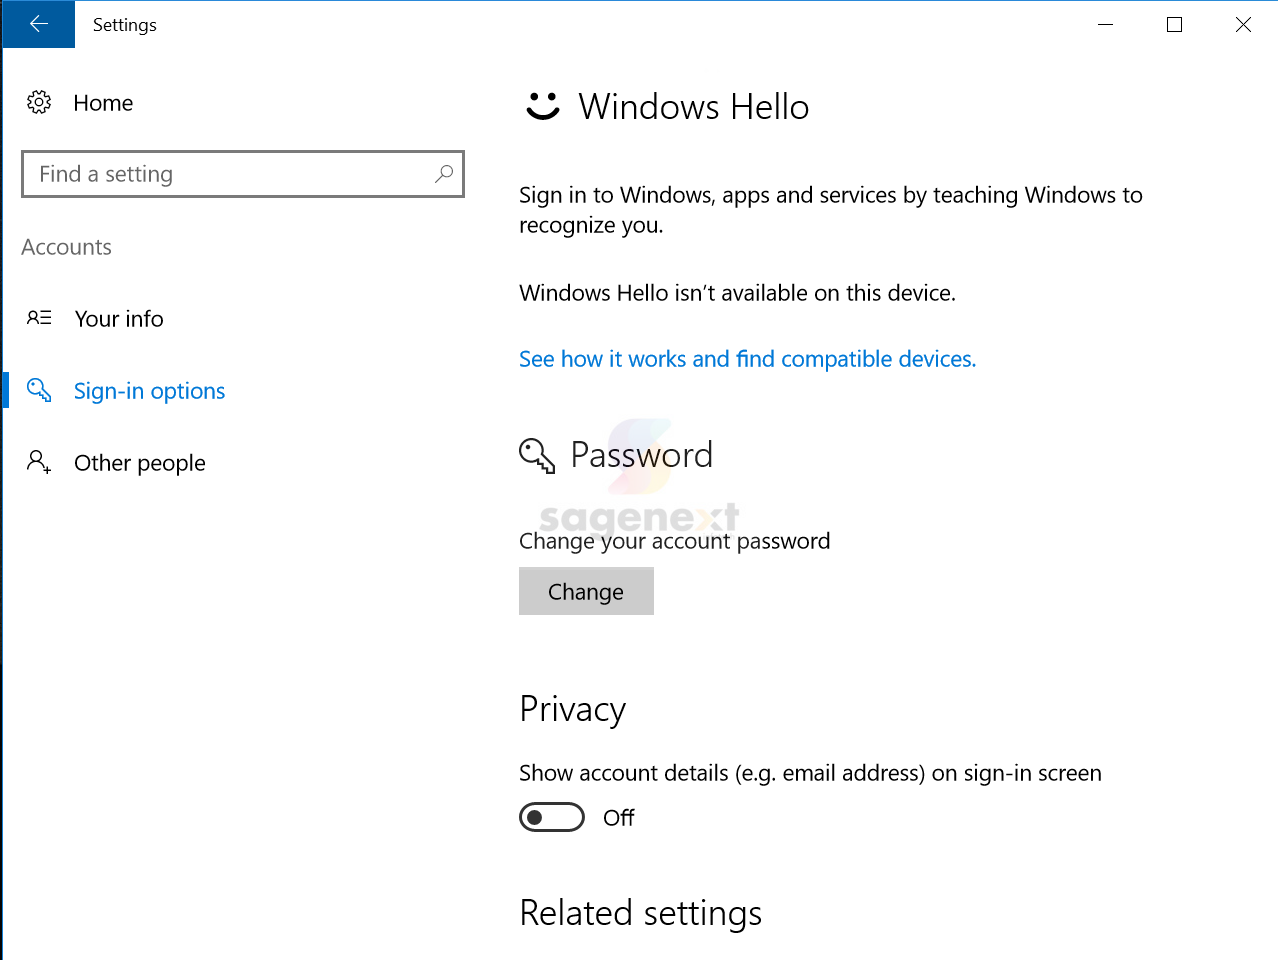Click the back arrow at top left
Image resolution: width=1278 pixels, height=960 pixels.
point(38,24)
